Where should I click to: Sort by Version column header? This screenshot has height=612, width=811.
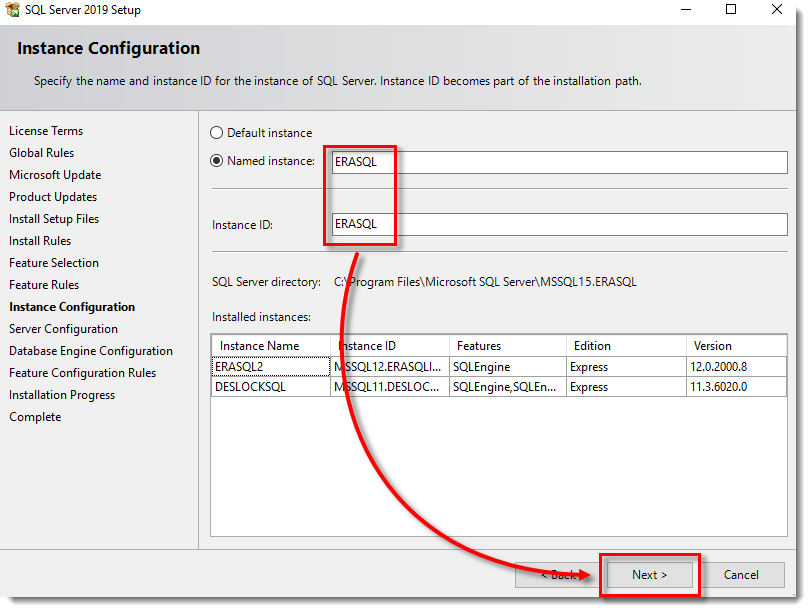(737, 346)
